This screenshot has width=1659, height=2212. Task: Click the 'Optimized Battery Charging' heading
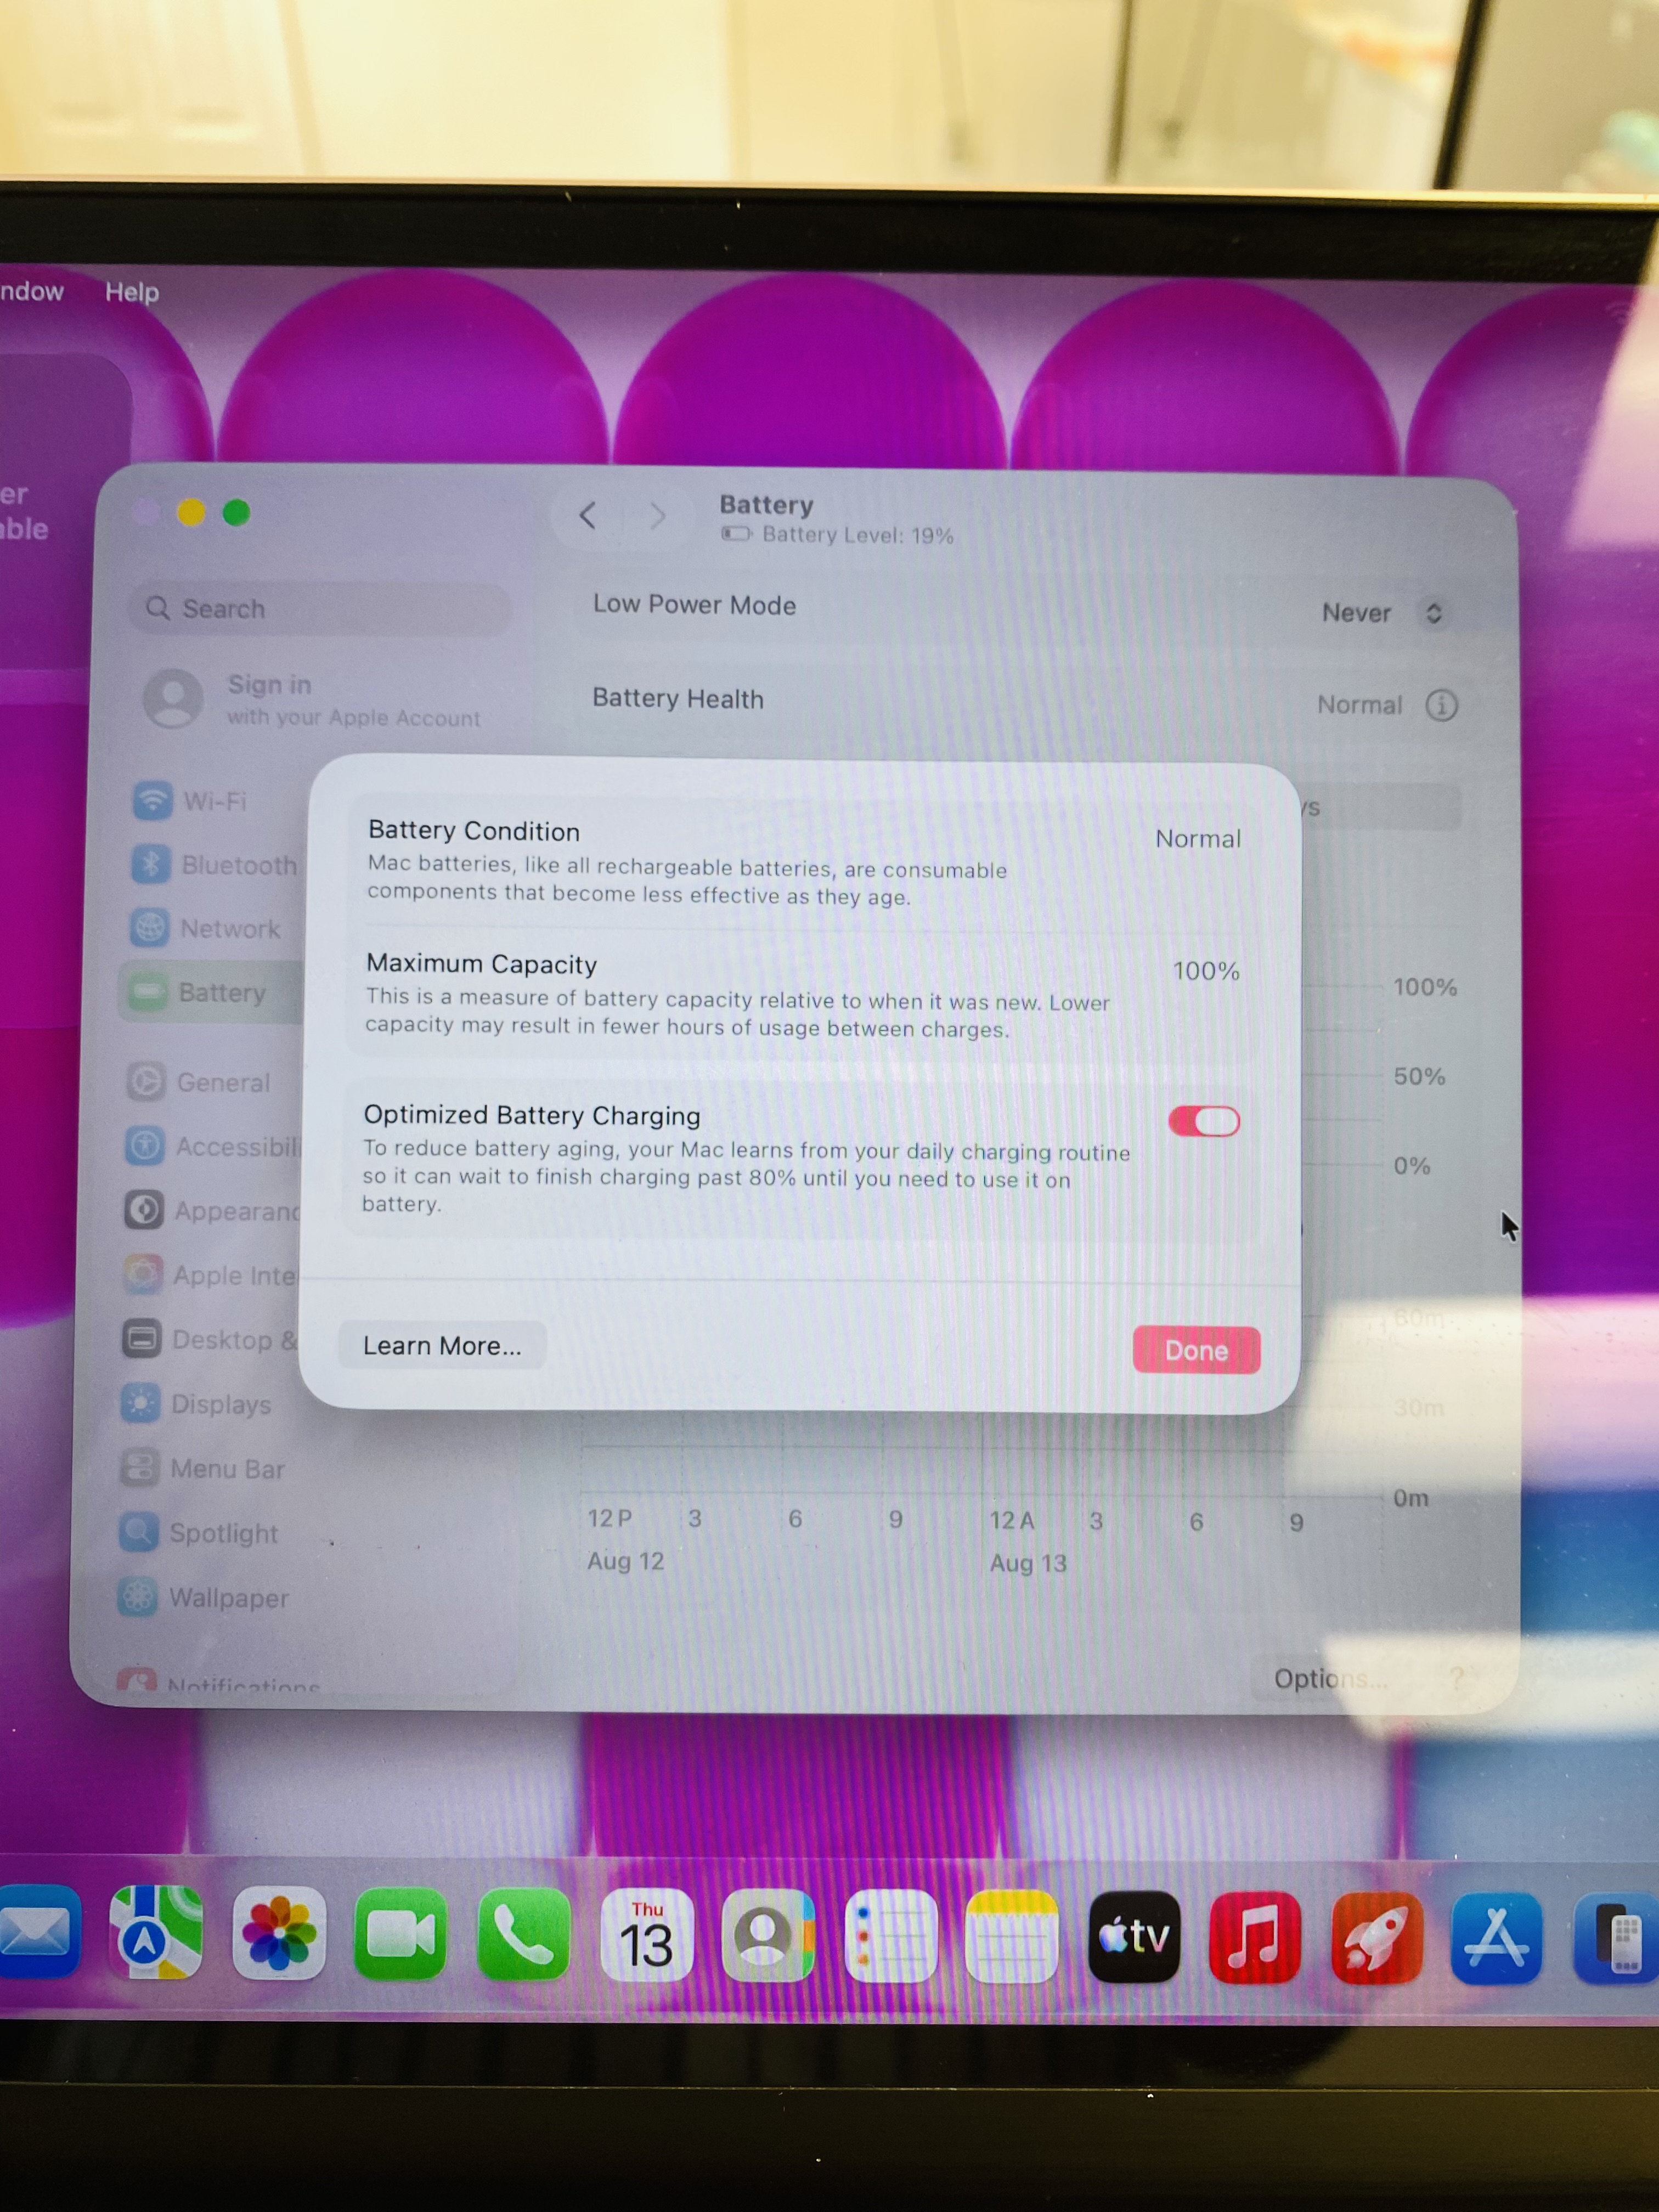532,1115
